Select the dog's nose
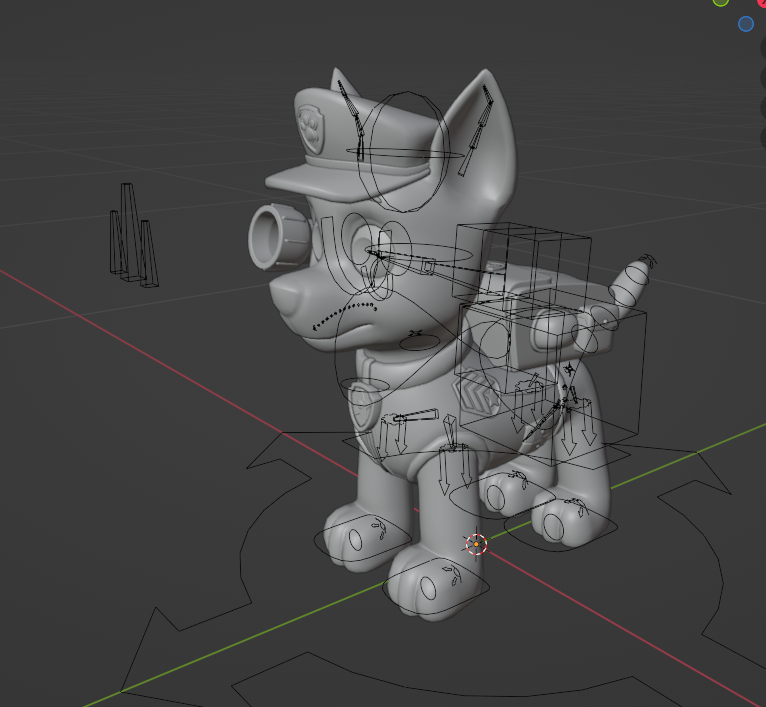The width and height of the screenshot is (766, 707). pyautogui.click(x=290, y=298)
